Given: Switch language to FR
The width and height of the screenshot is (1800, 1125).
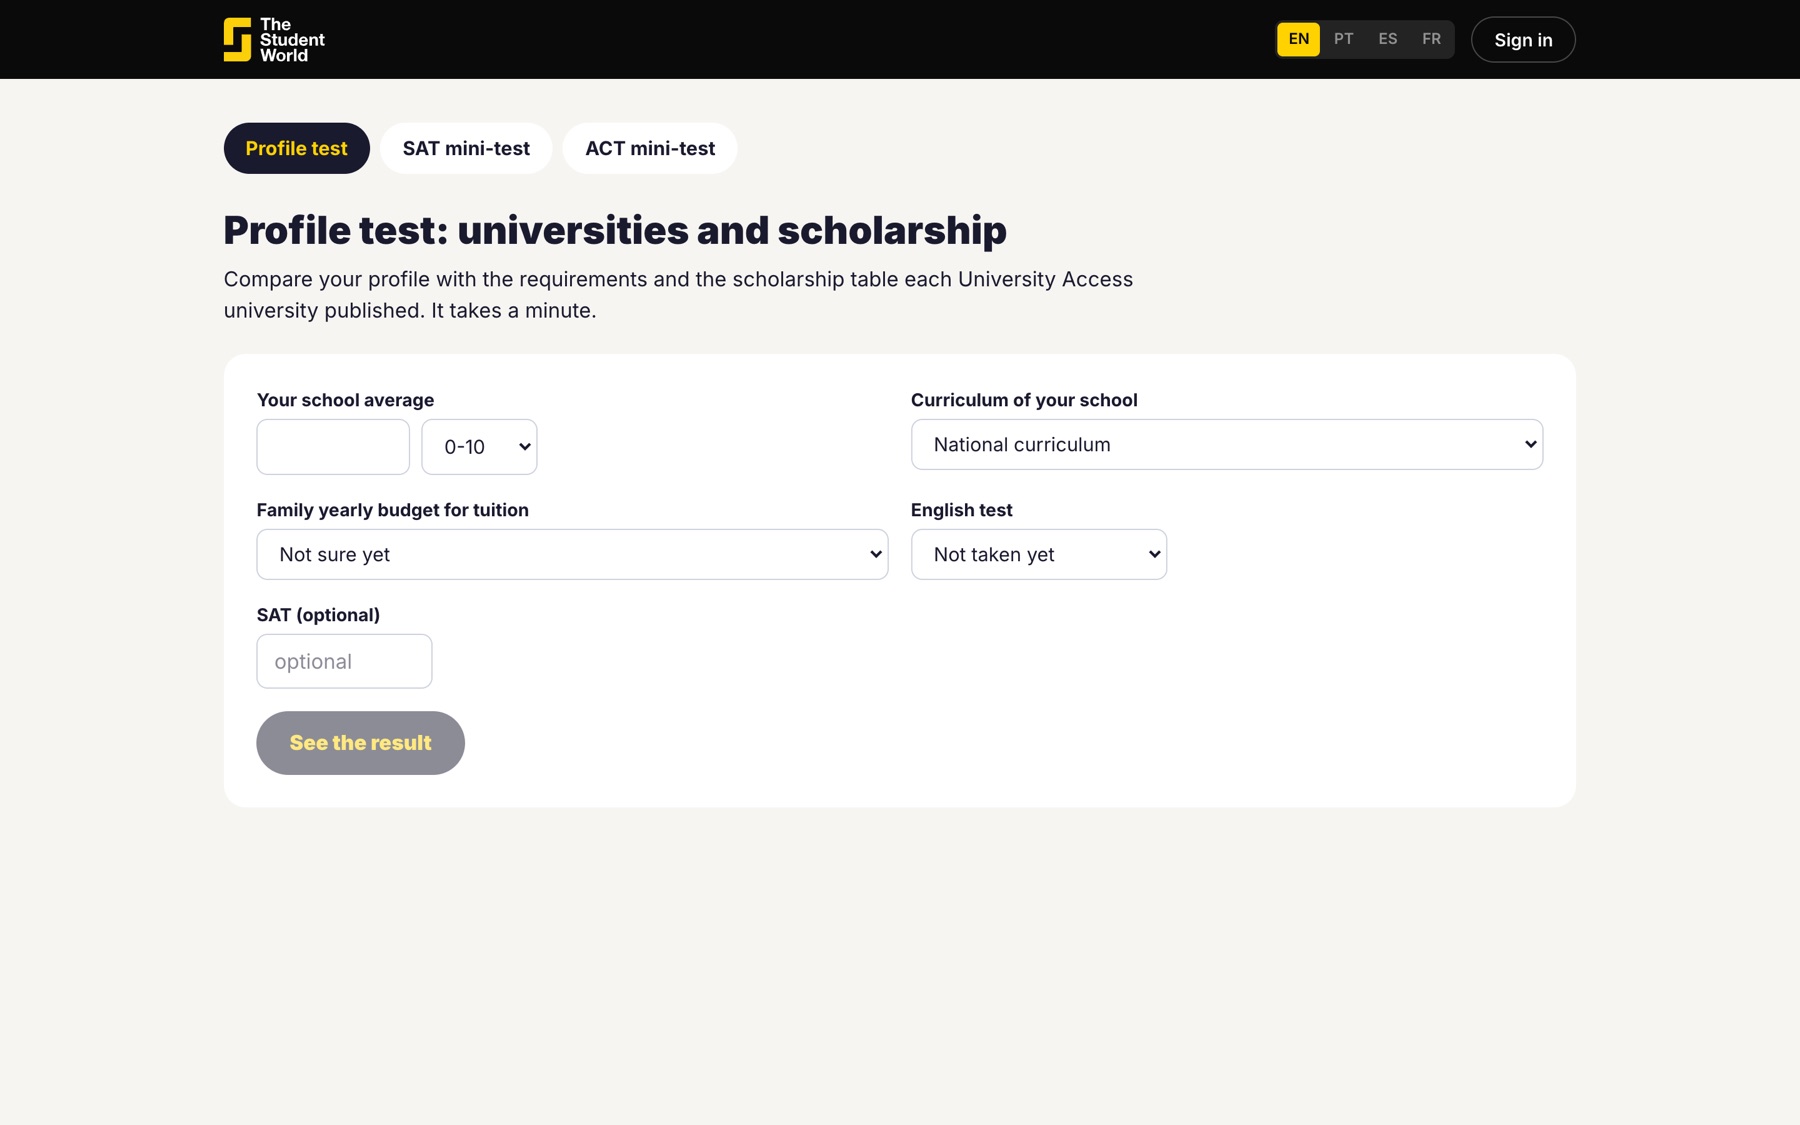Looking at the screenshot, I should [1431, 39].
